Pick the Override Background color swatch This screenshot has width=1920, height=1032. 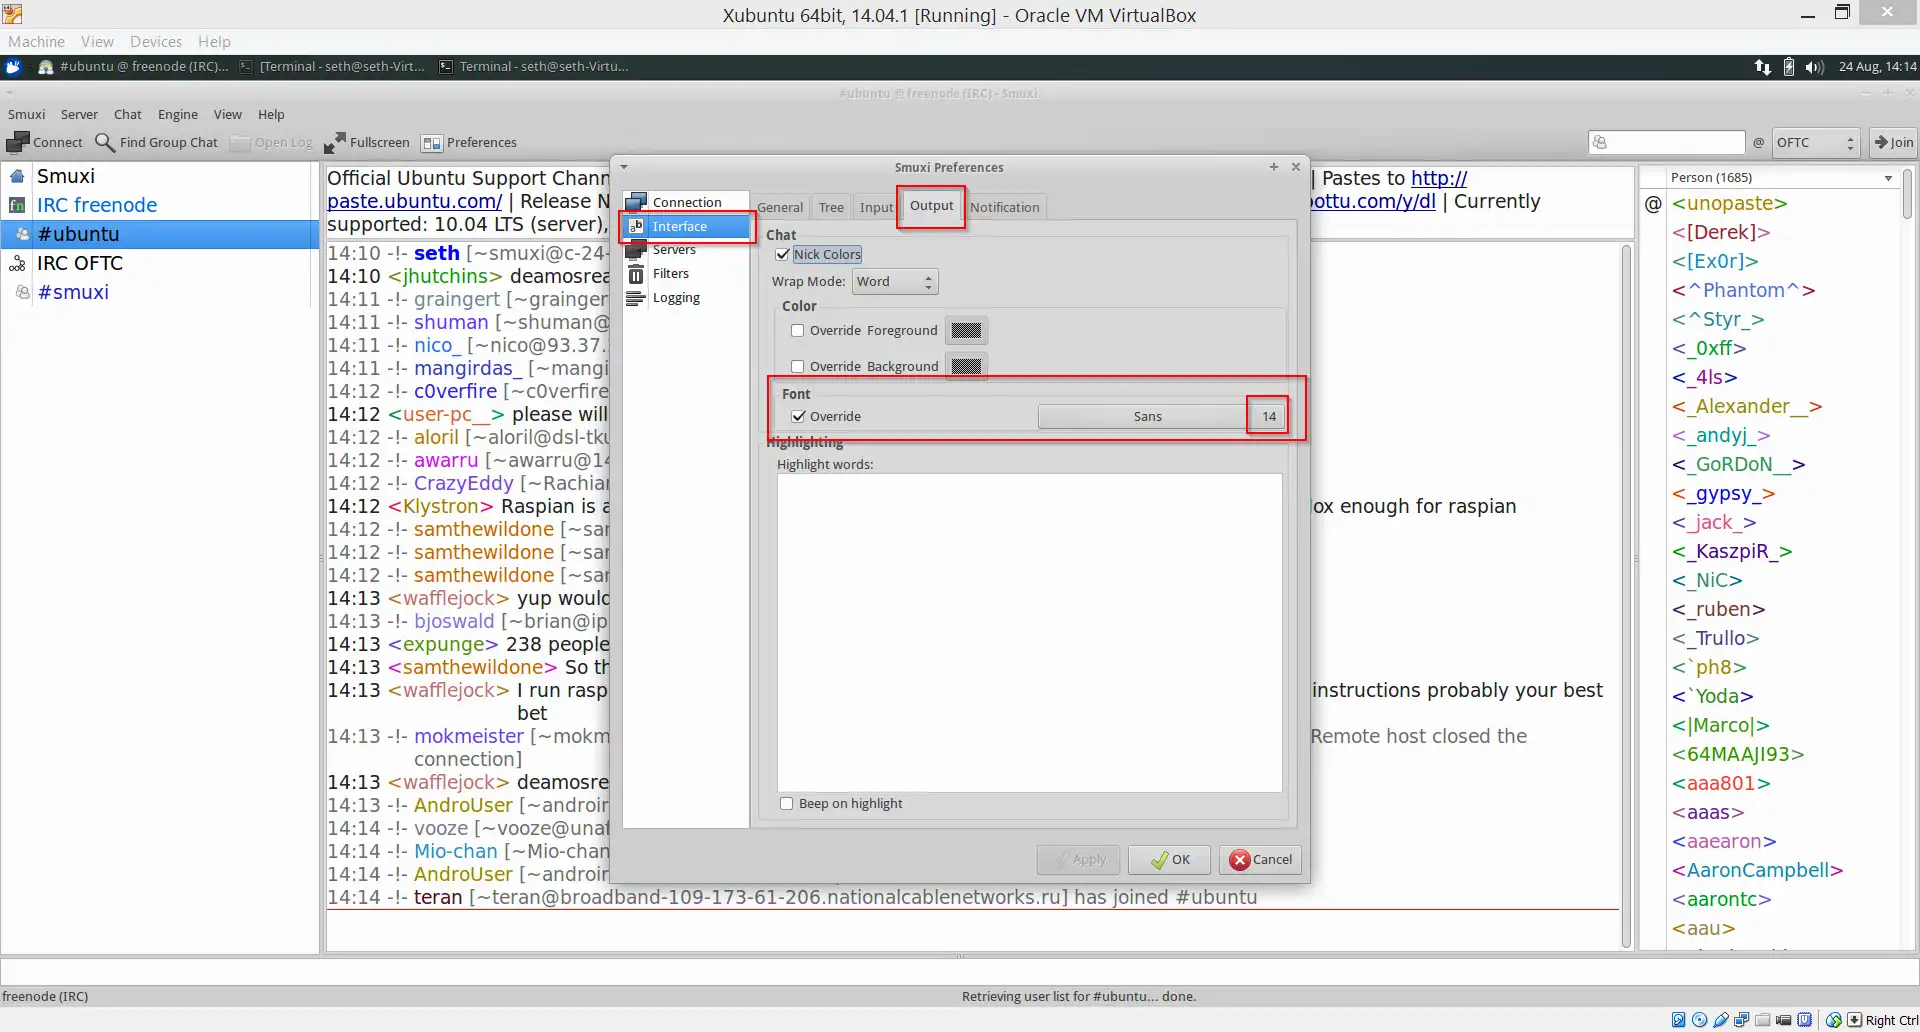966,367
